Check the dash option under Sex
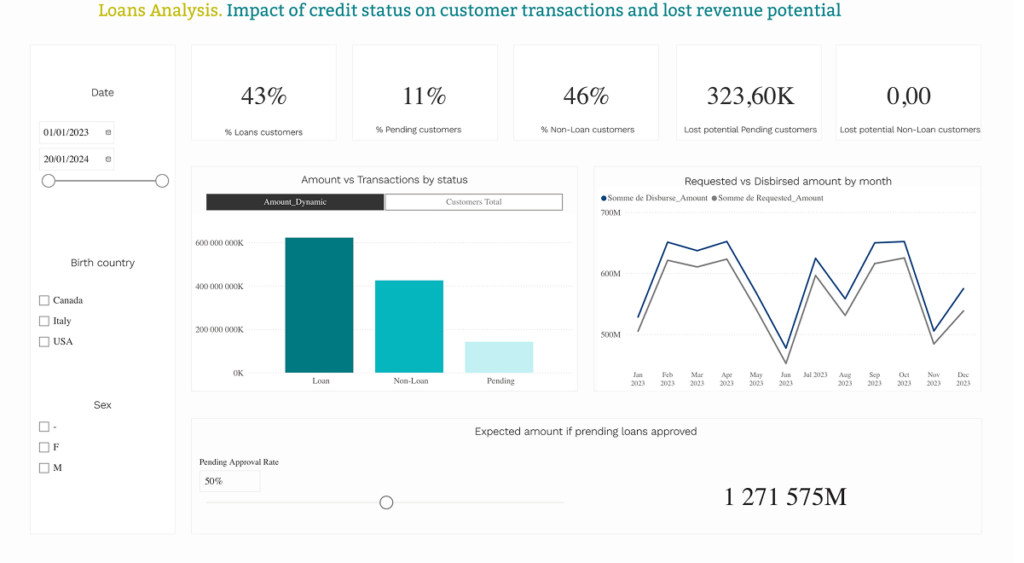This screenshot has width=1024, height=563. click(44, 426)
